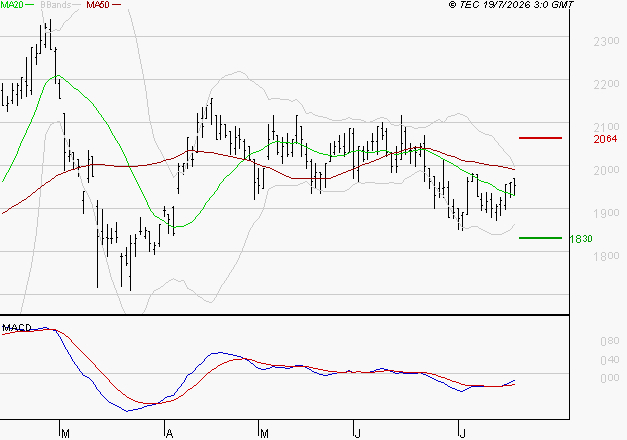The height and width of the screenshot is (440, 627).
Task: Click the MACD 080 scale label
Action: click(610, 341)
